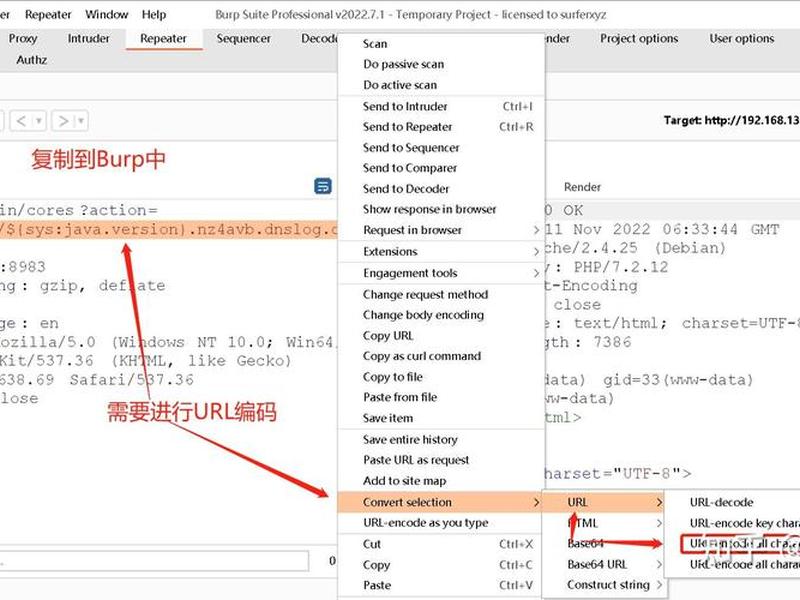Open history dropdown beside the > button

(x=81, y=121)
